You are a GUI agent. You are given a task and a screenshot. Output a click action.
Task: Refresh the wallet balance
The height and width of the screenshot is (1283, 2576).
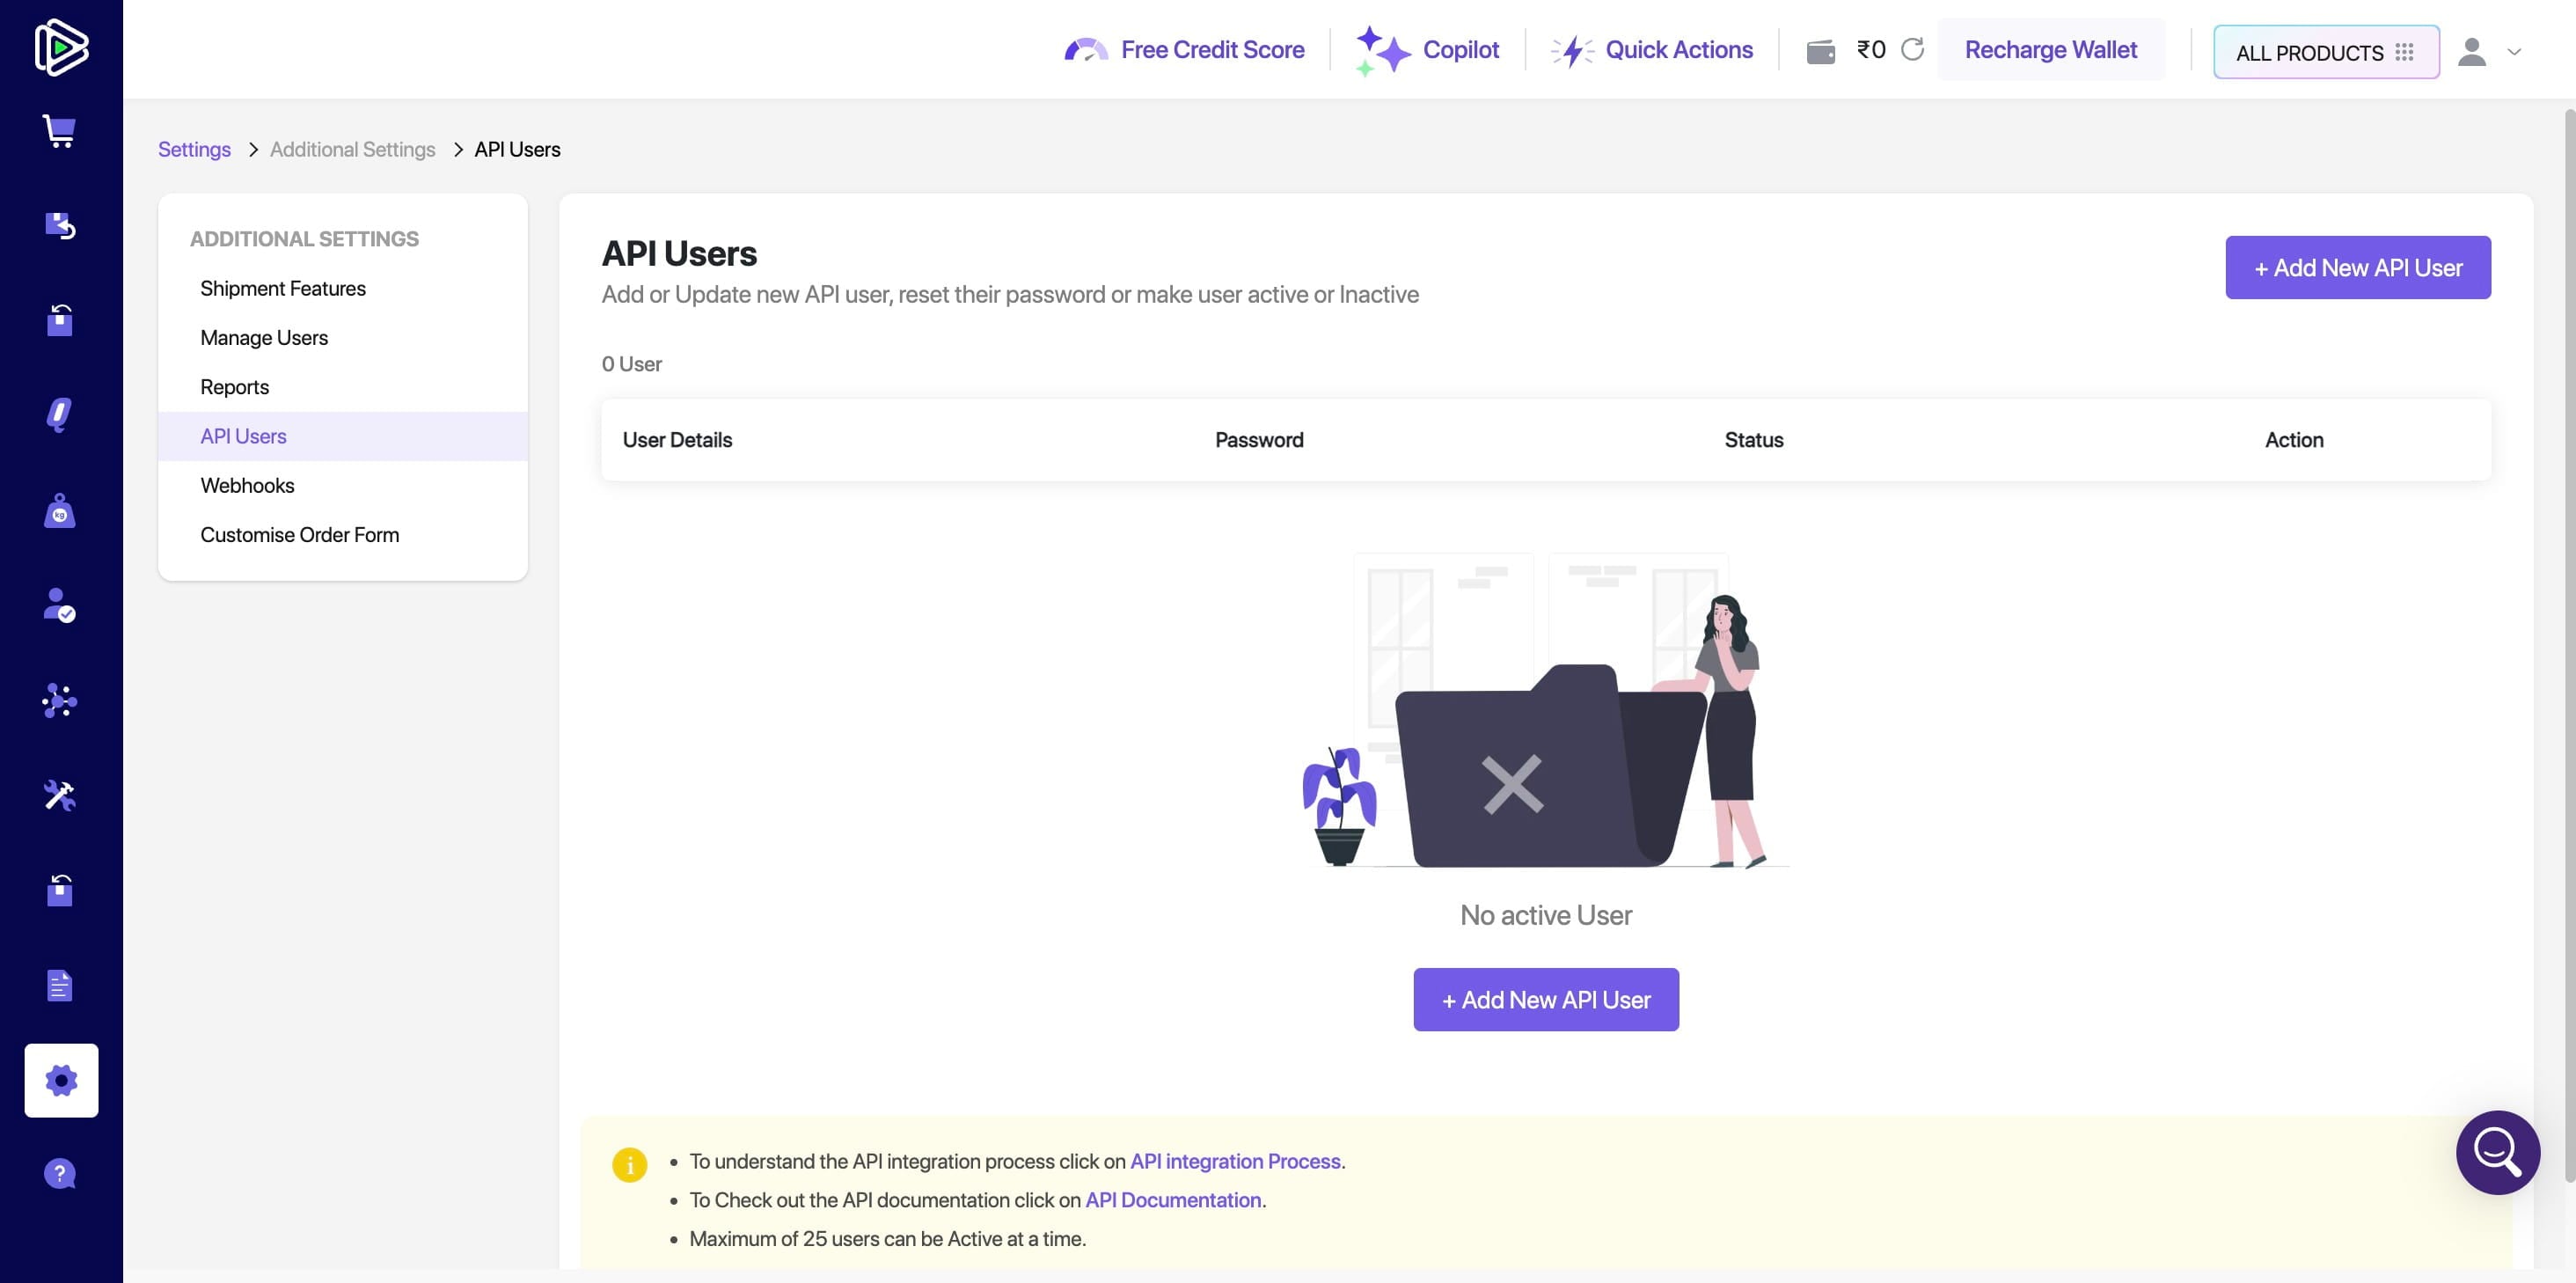coord(1912,50)
